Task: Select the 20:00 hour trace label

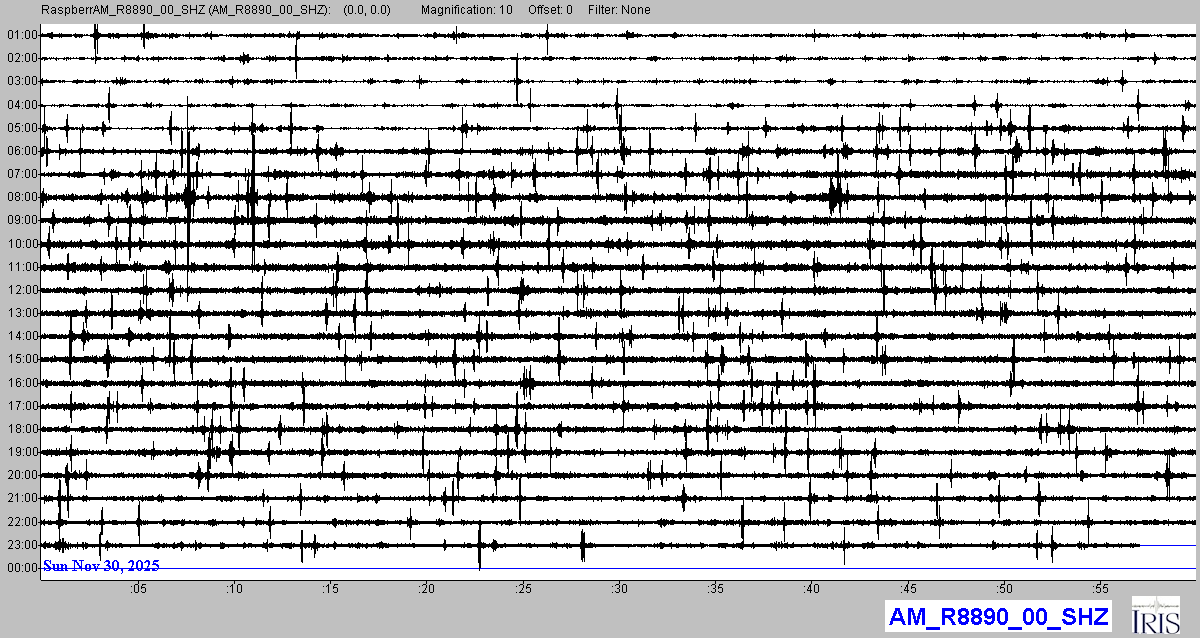Action: click(x=22, y=475)
